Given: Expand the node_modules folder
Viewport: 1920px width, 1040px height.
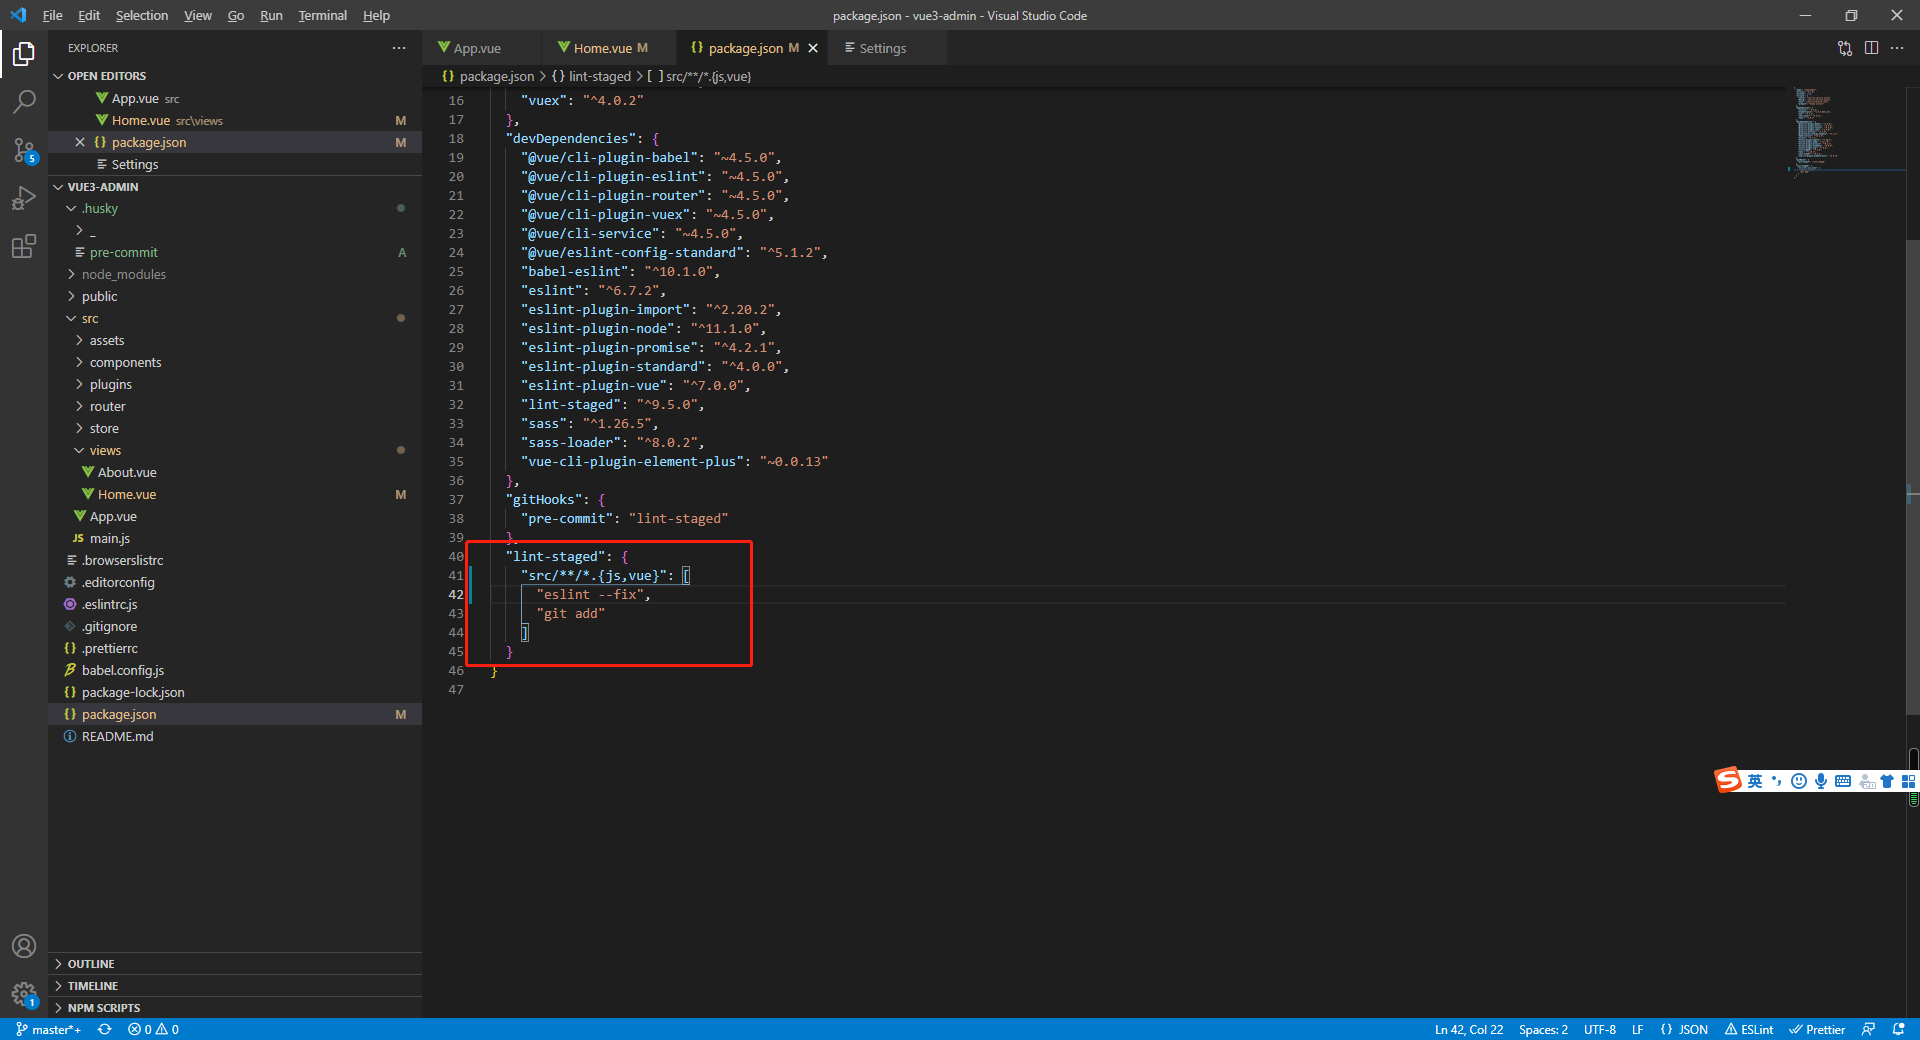Looking at the screenshot, I should pyautogui.click(x=234, y=274).
